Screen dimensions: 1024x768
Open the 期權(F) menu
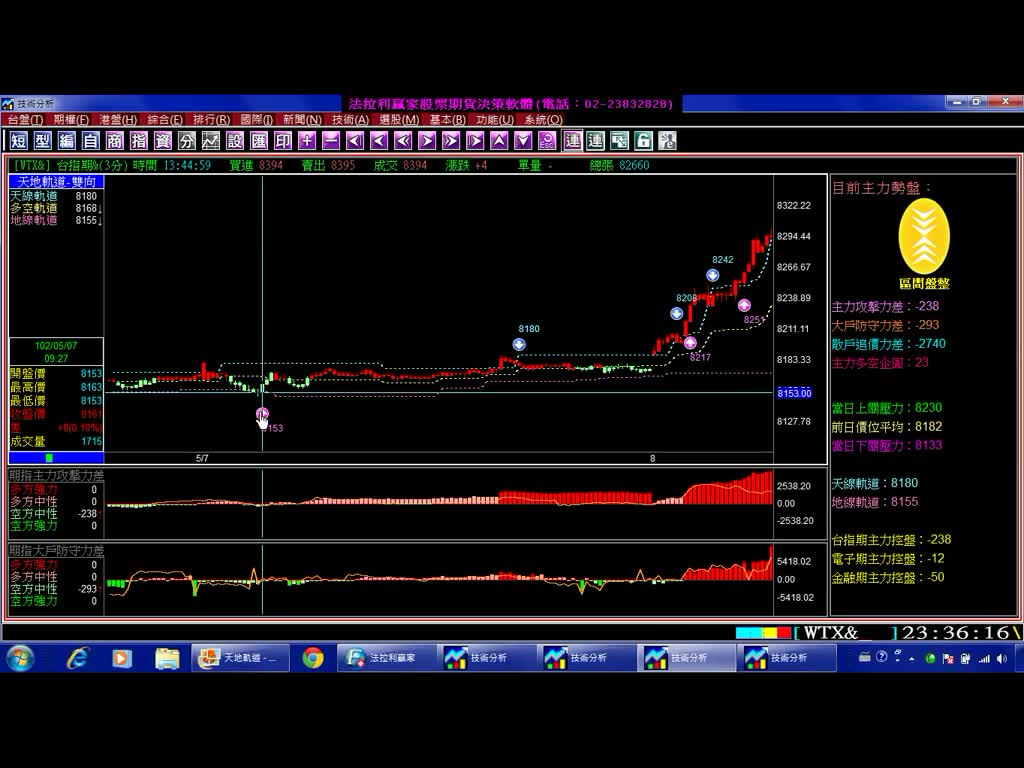click(71, 120)
